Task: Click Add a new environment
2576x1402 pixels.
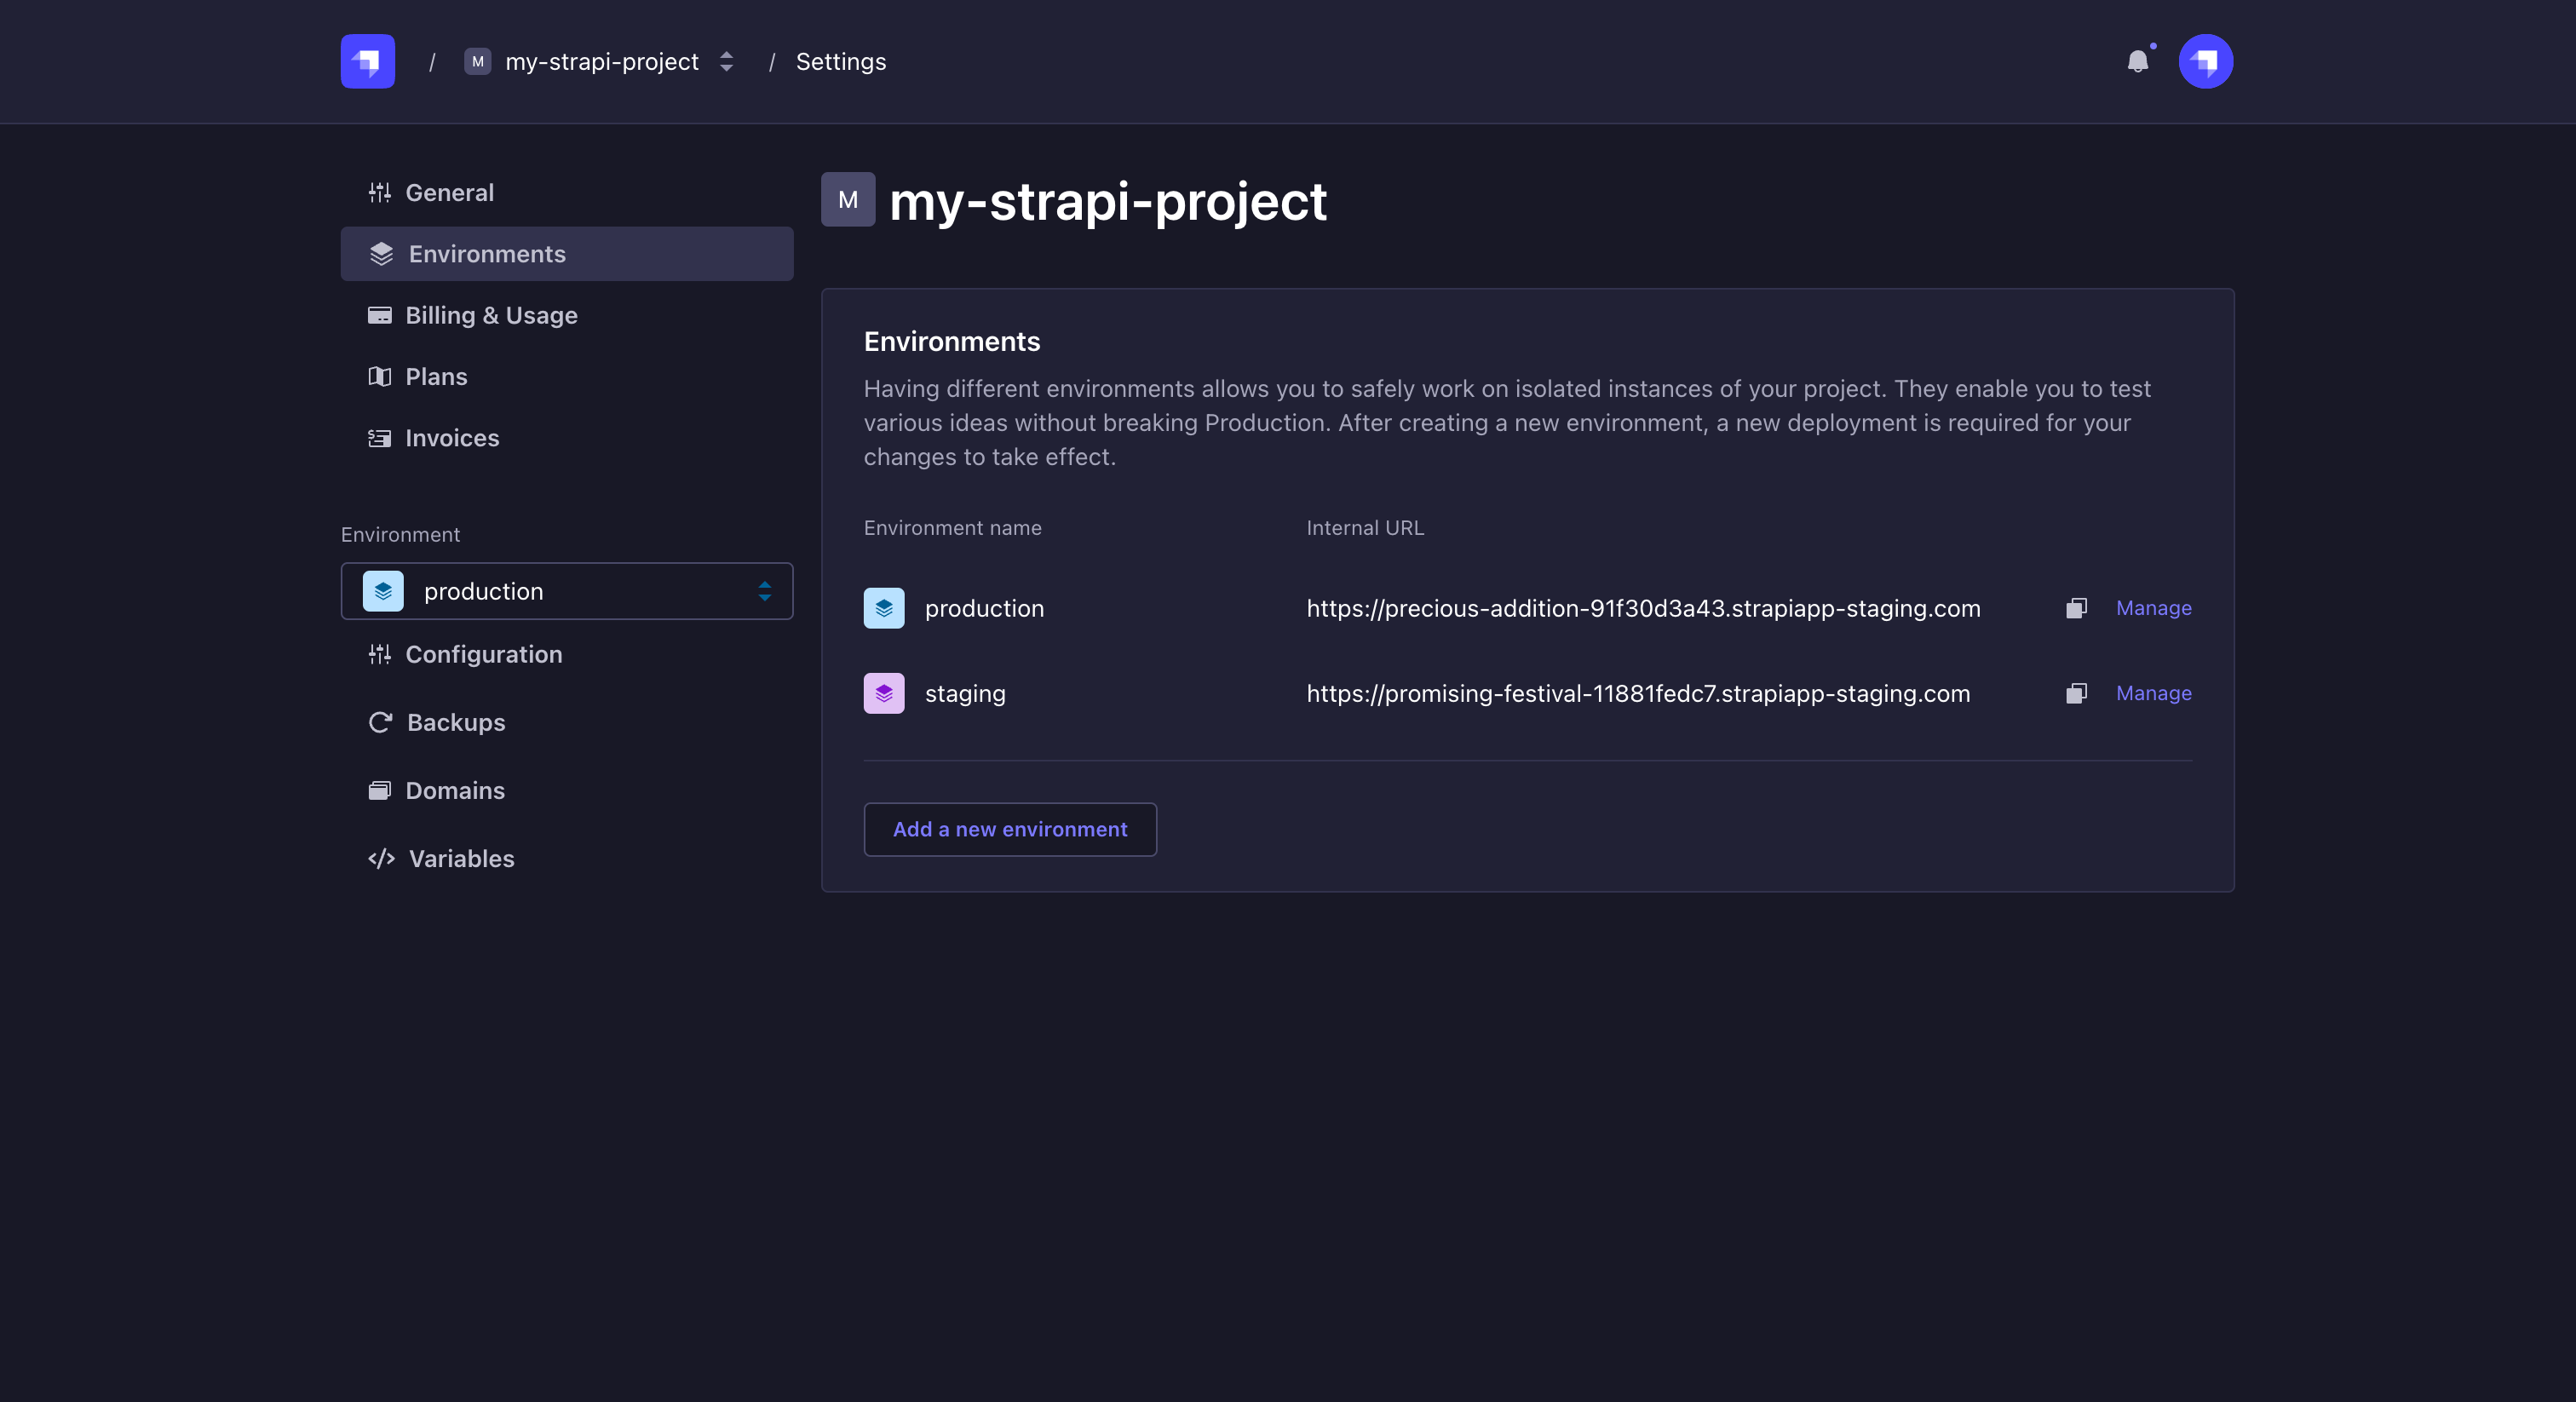Action: click(1009, 829)
